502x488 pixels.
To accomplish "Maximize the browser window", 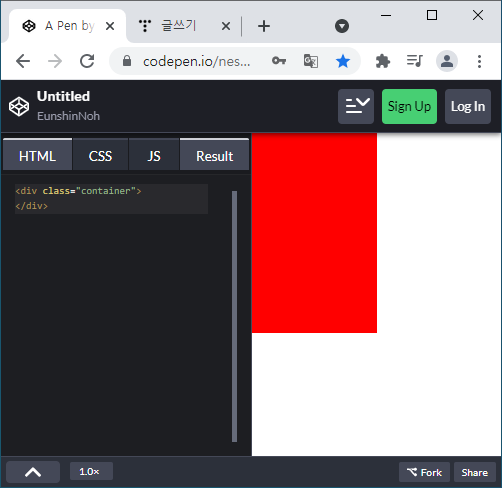I will [x=432, y=15].
